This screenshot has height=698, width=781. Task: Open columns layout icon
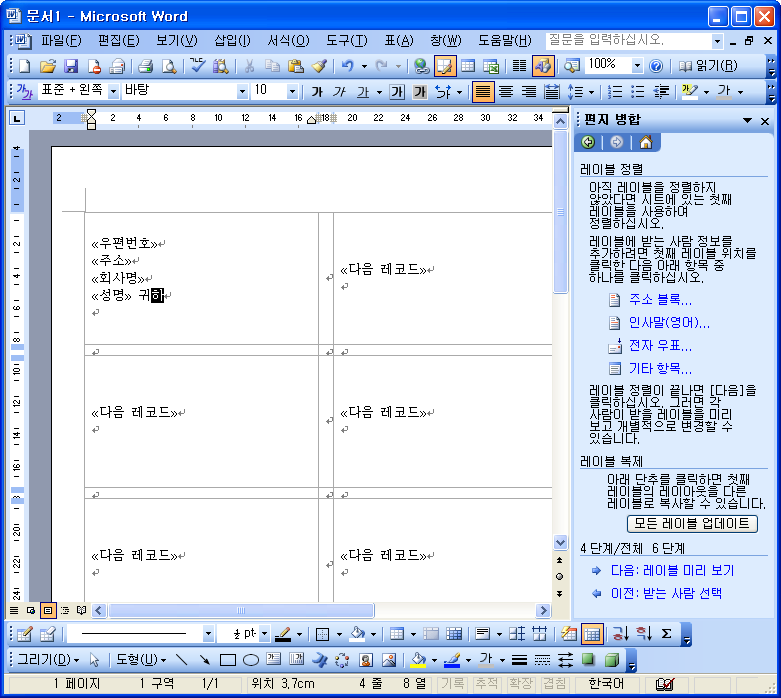(520, 66)
